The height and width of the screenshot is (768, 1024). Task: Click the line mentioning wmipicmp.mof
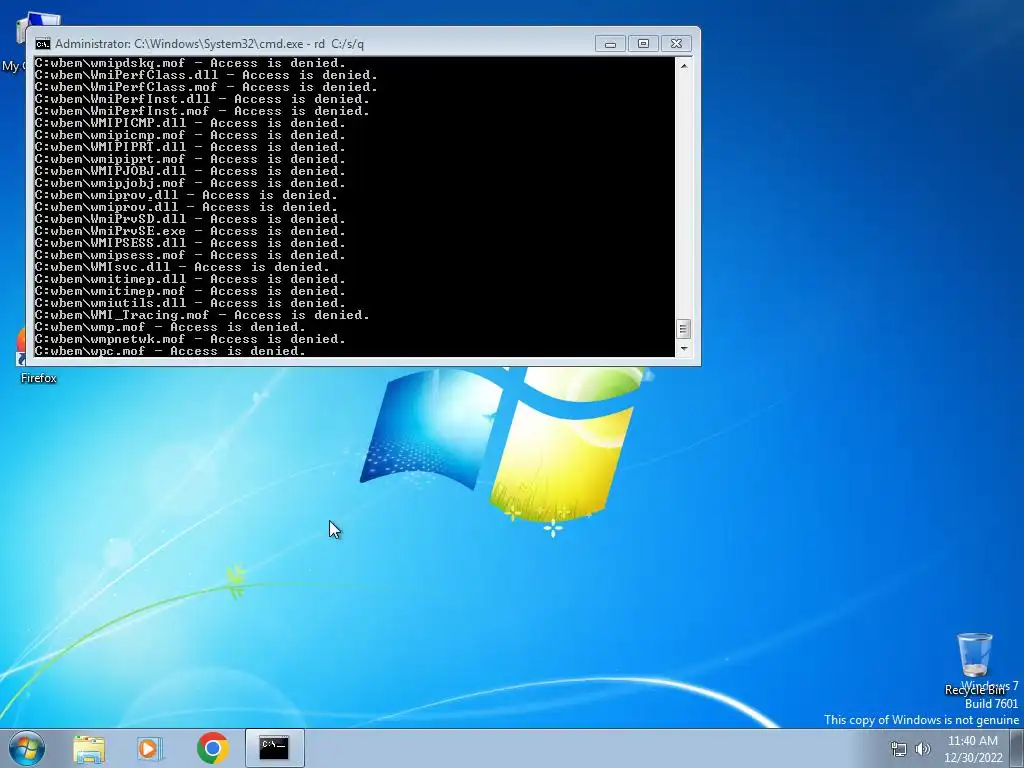(190, 135)
